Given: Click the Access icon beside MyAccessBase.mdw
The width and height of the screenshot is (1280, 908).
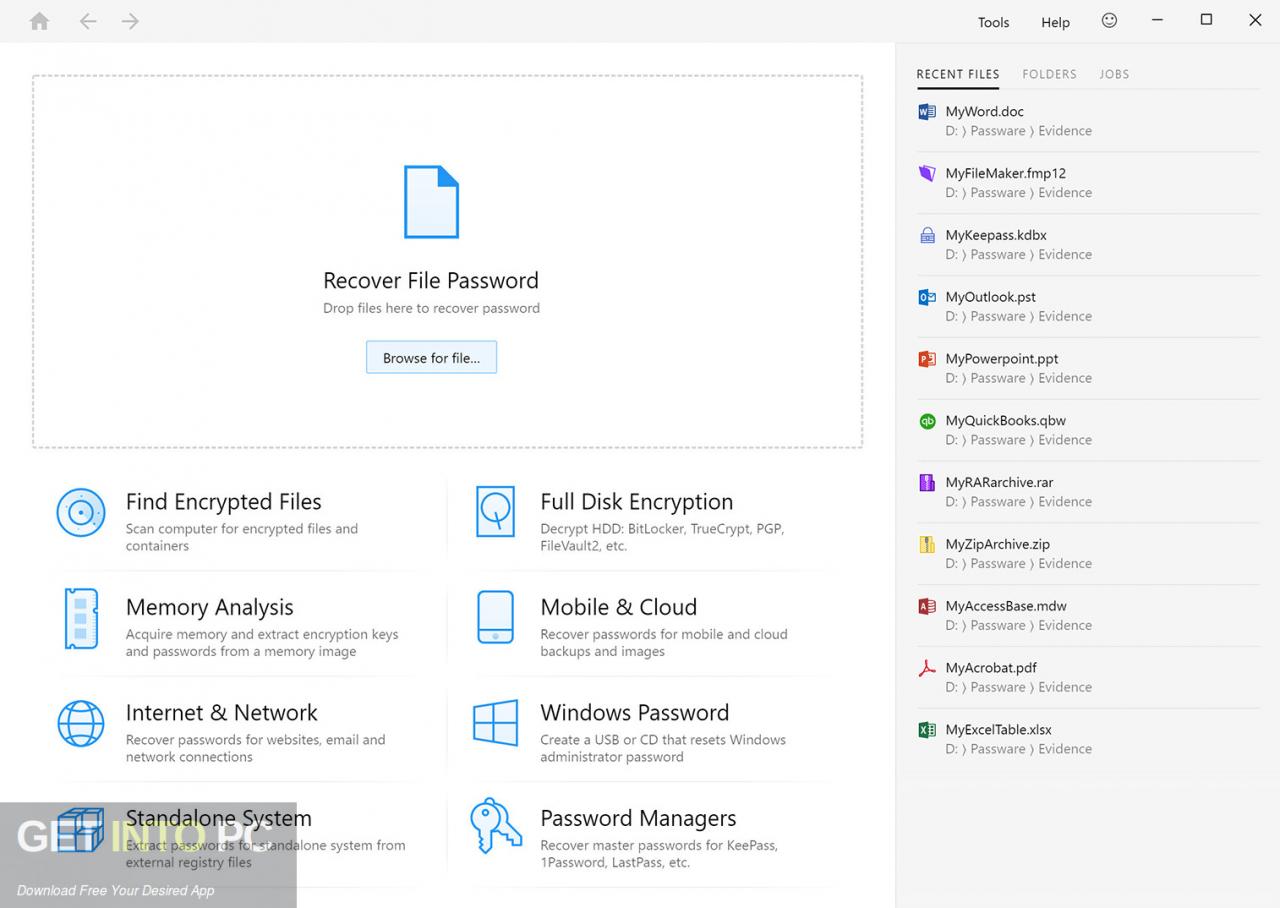Looking at the screenshot, I should [x=927, y=606].
